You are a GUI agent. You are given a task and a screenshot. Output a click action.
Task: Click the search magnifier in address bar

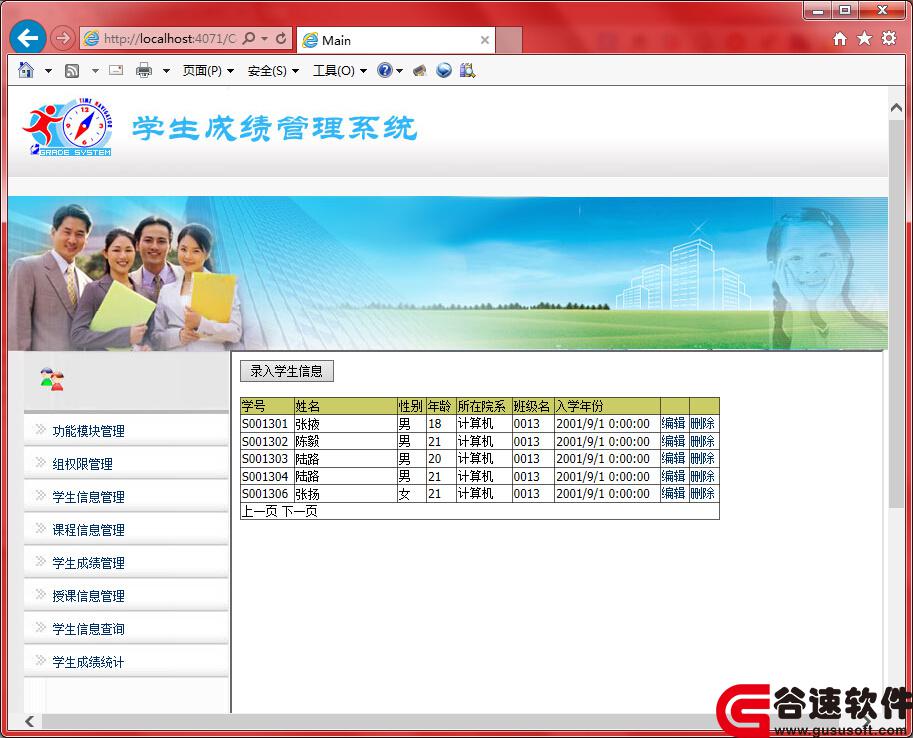point(249,38)
